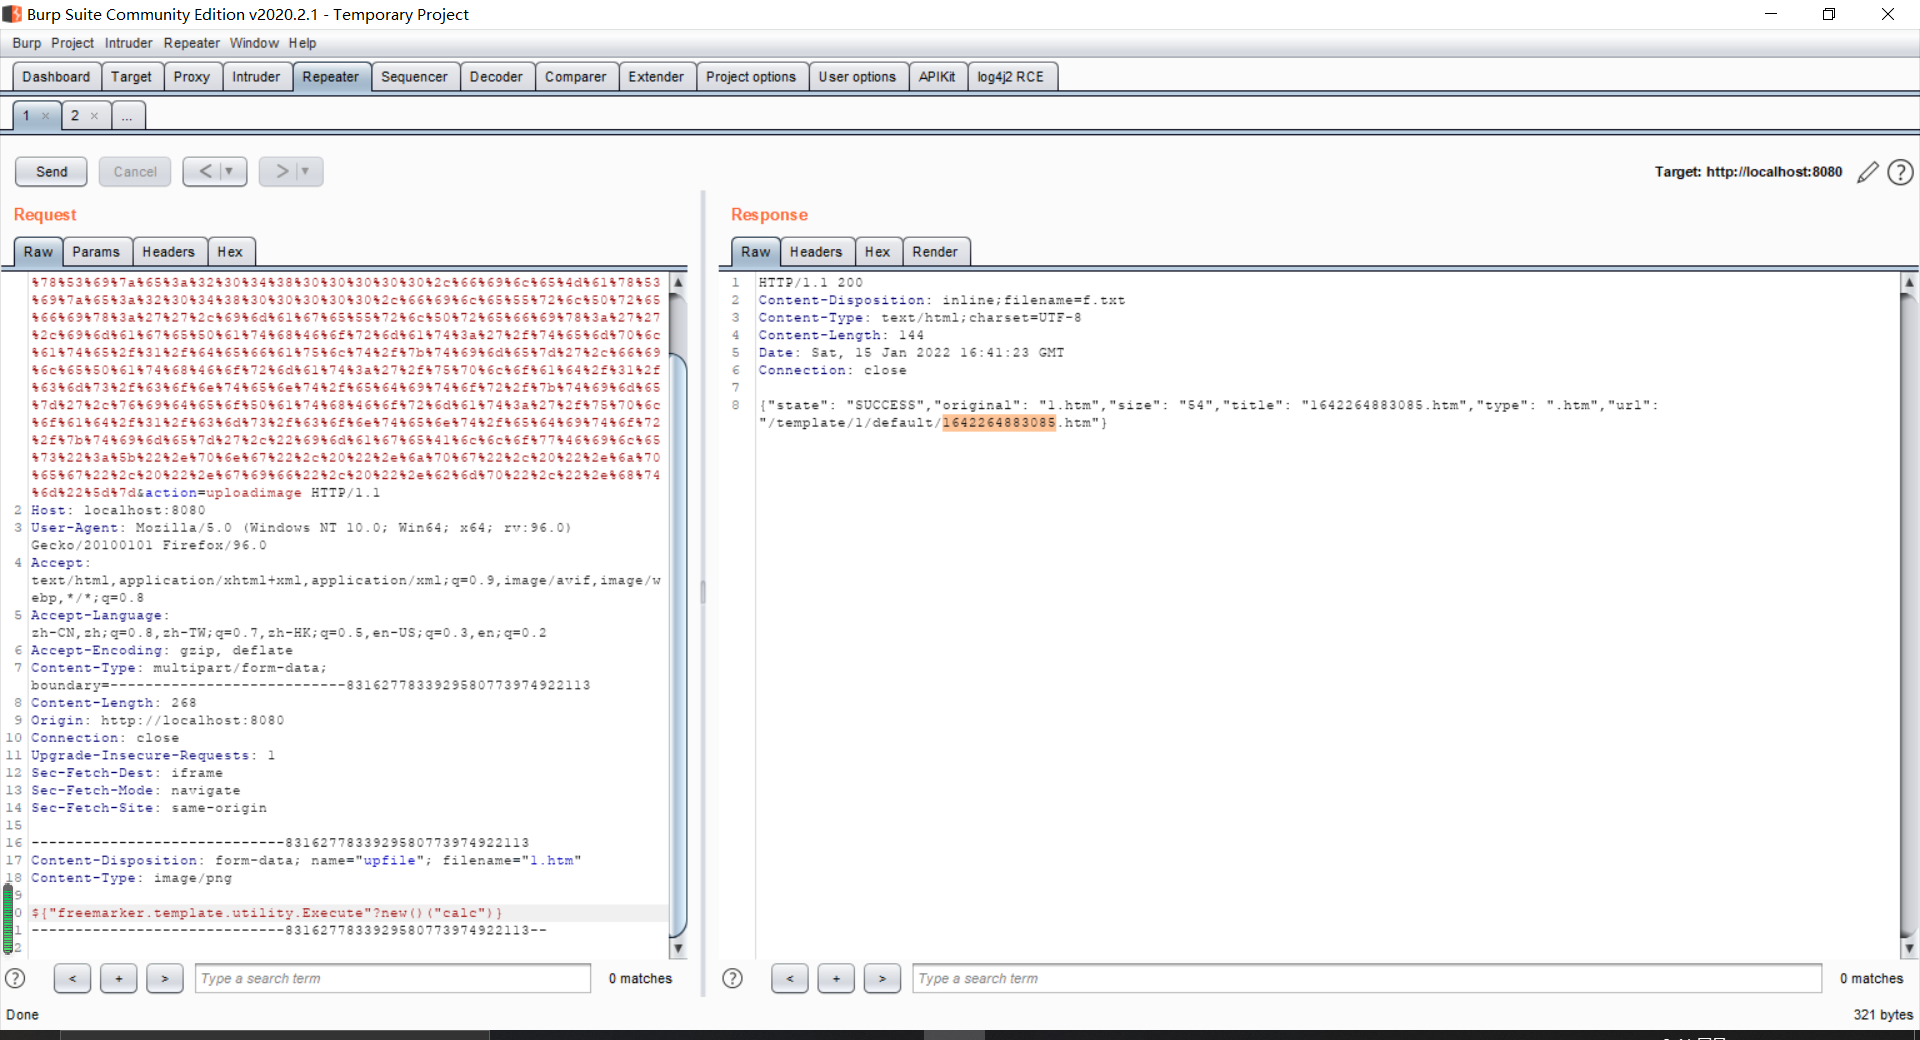
Task: Close Repeater tab 2
Action: [94, 116]
